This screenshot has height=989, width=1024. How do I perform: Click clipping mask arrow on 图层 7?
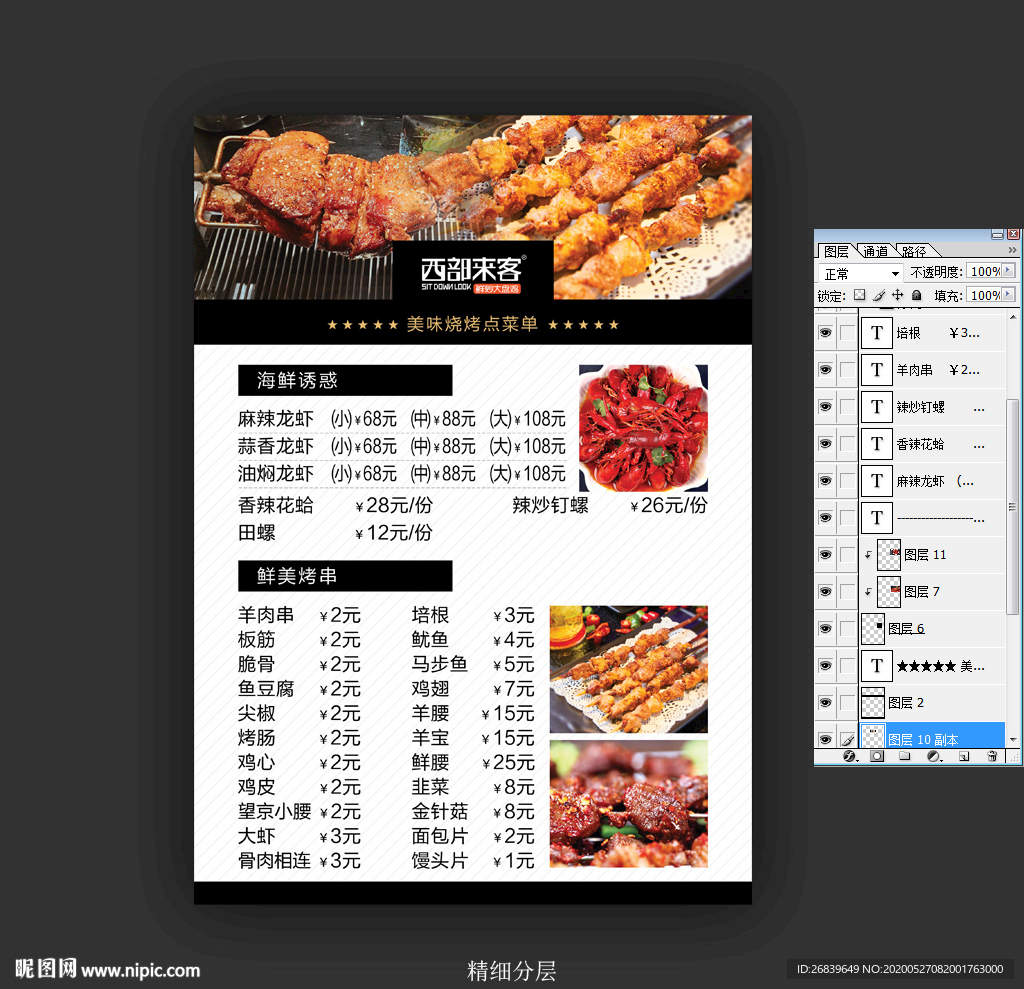[868, 592]
